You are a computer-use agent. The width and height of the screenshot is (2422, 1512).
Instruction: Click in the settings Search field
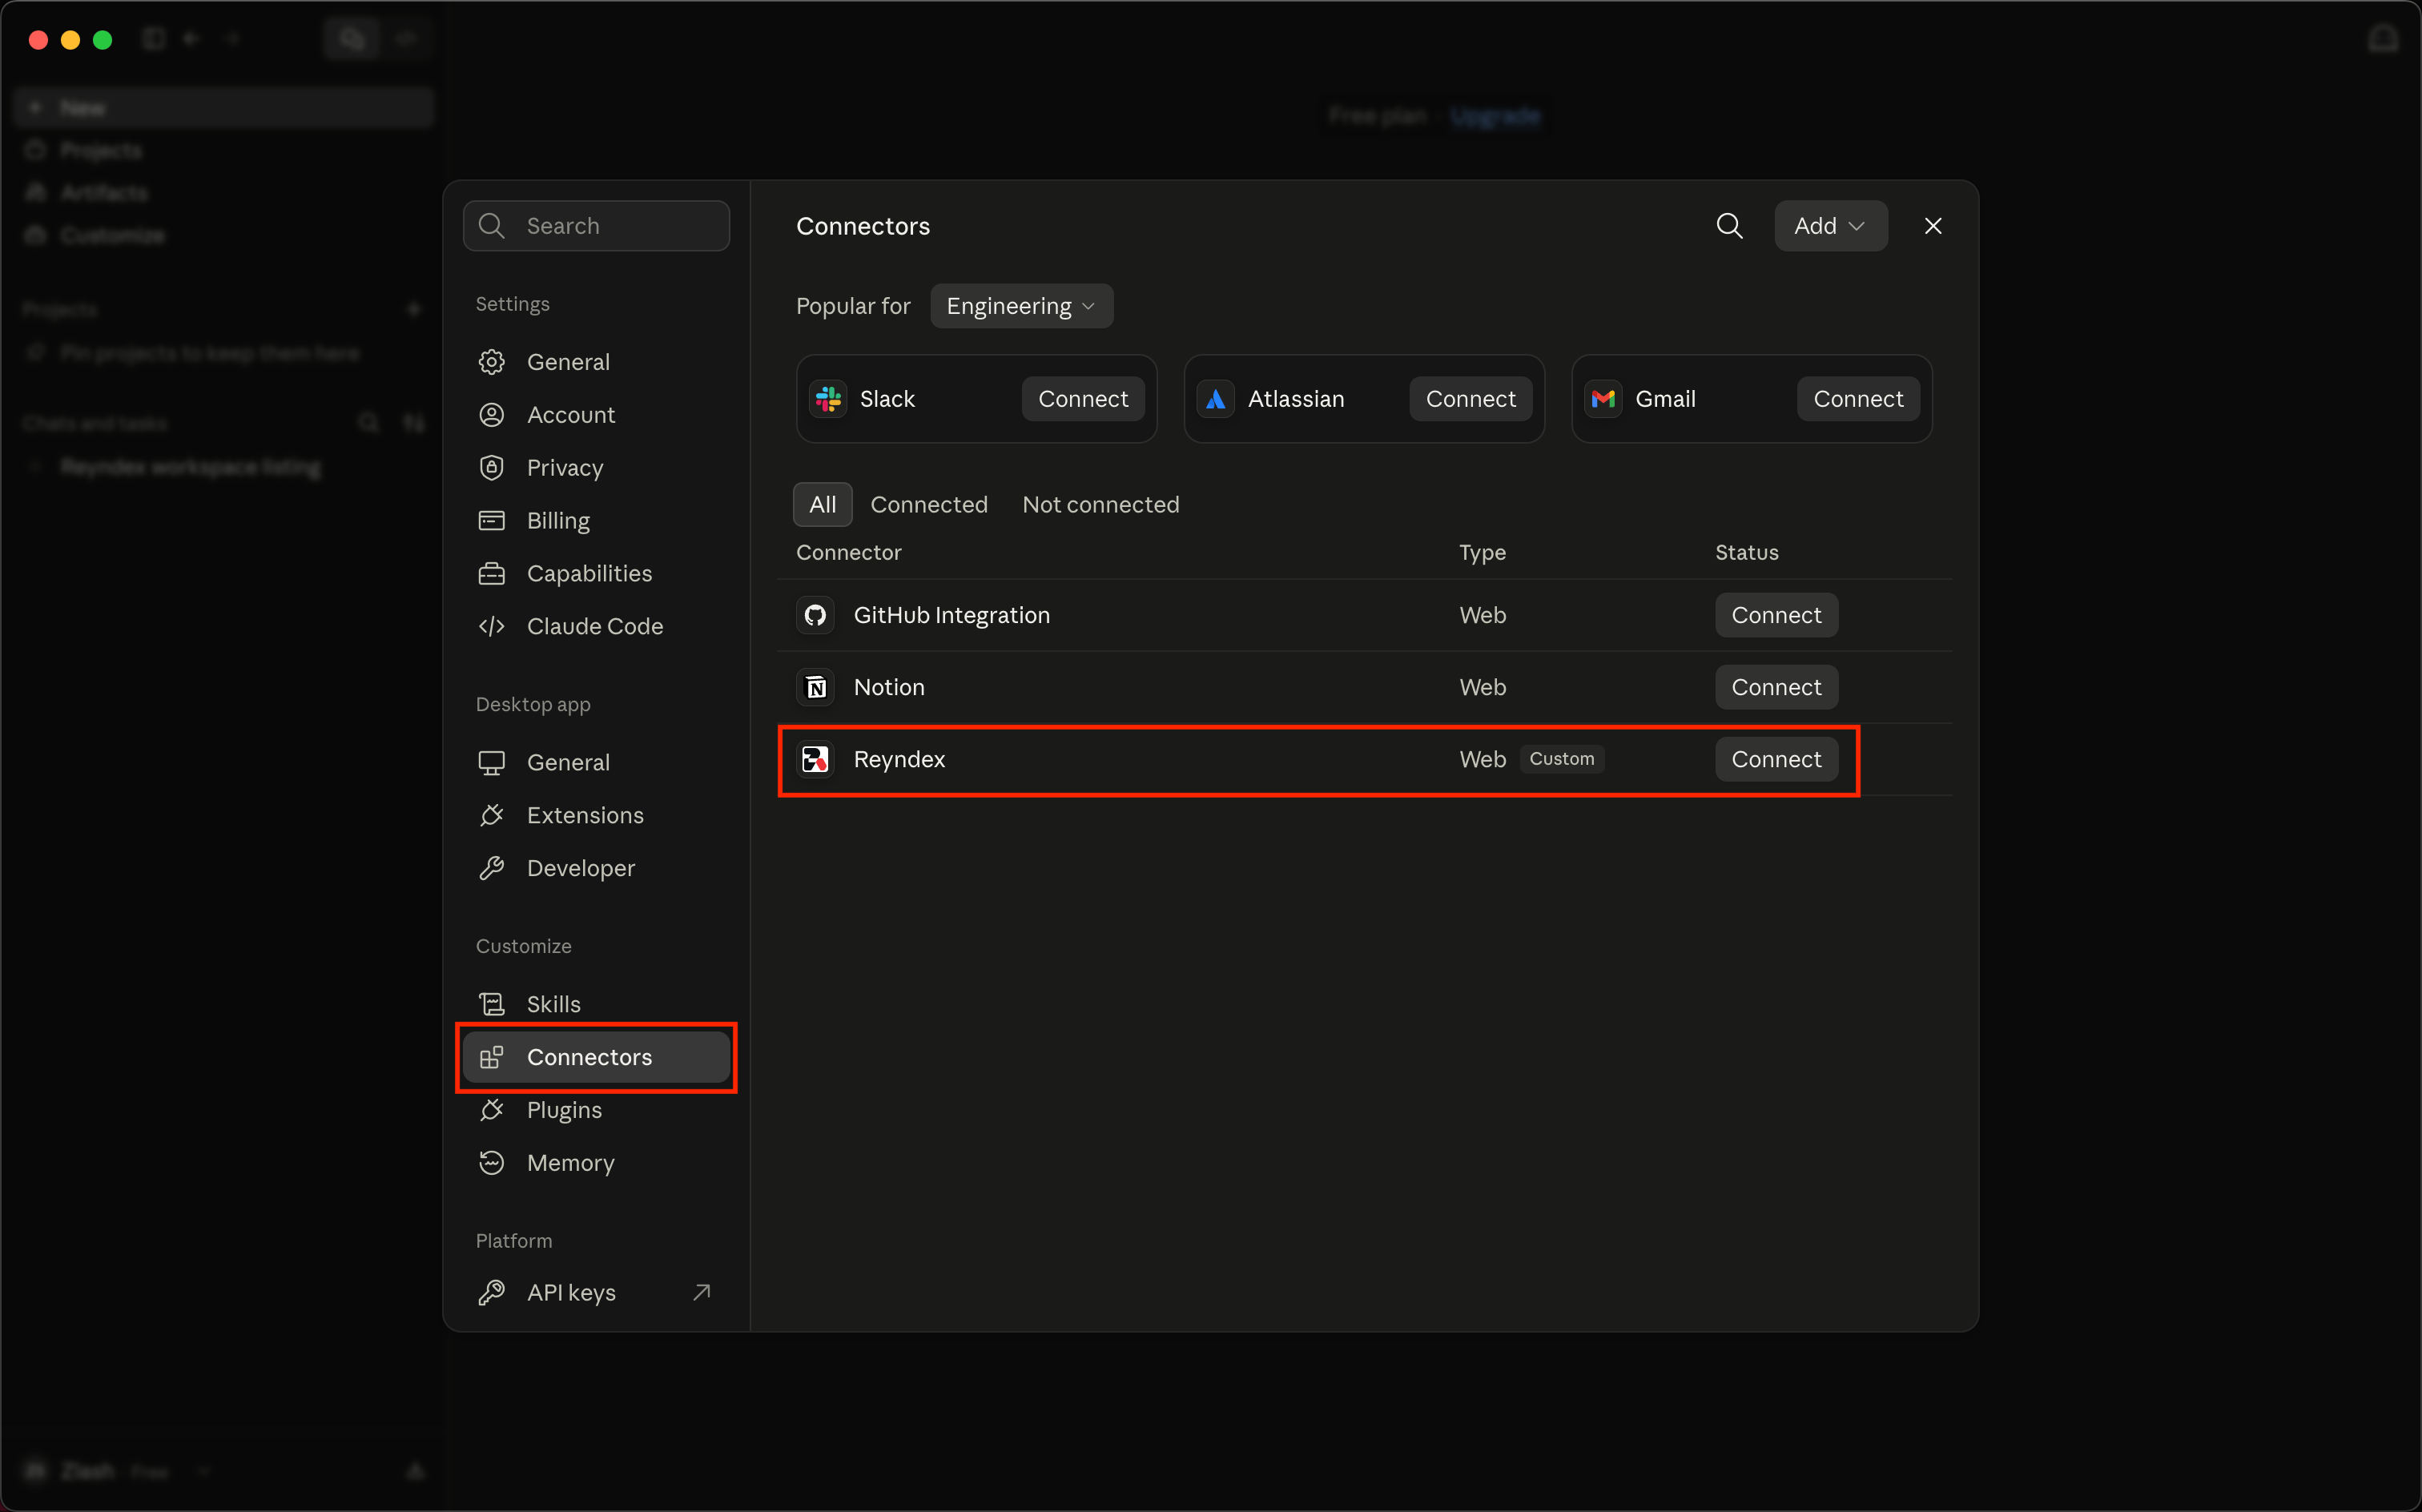596,226
